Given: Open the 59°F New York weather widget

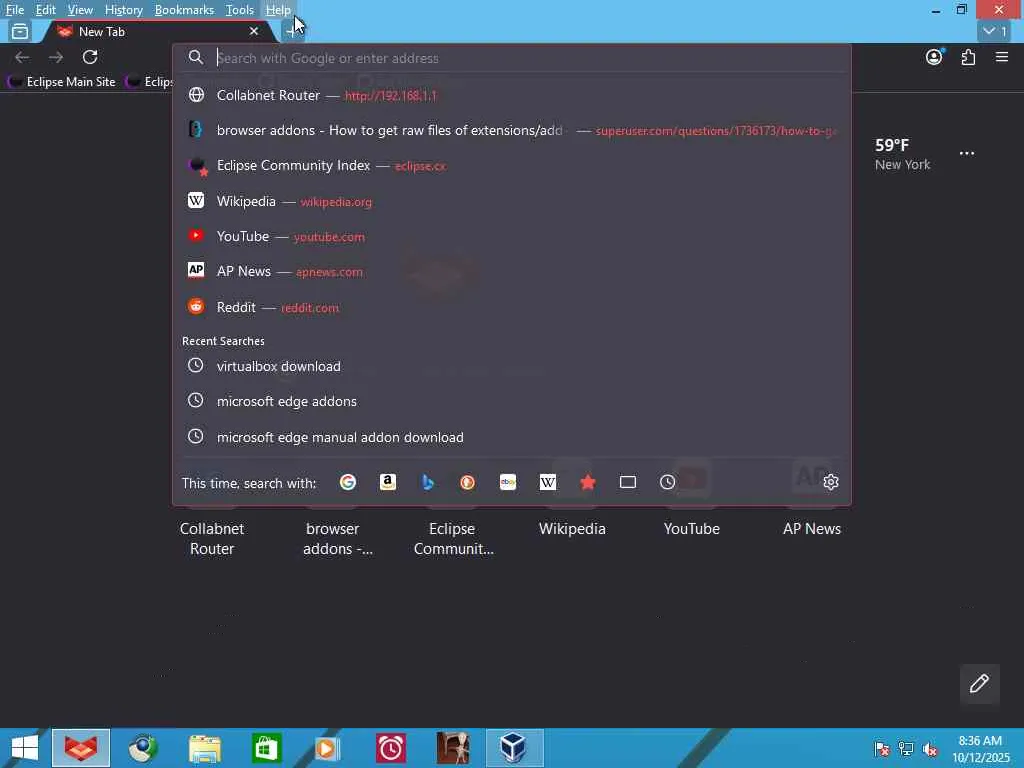Looking at the screenshot, I should point(903,154).
